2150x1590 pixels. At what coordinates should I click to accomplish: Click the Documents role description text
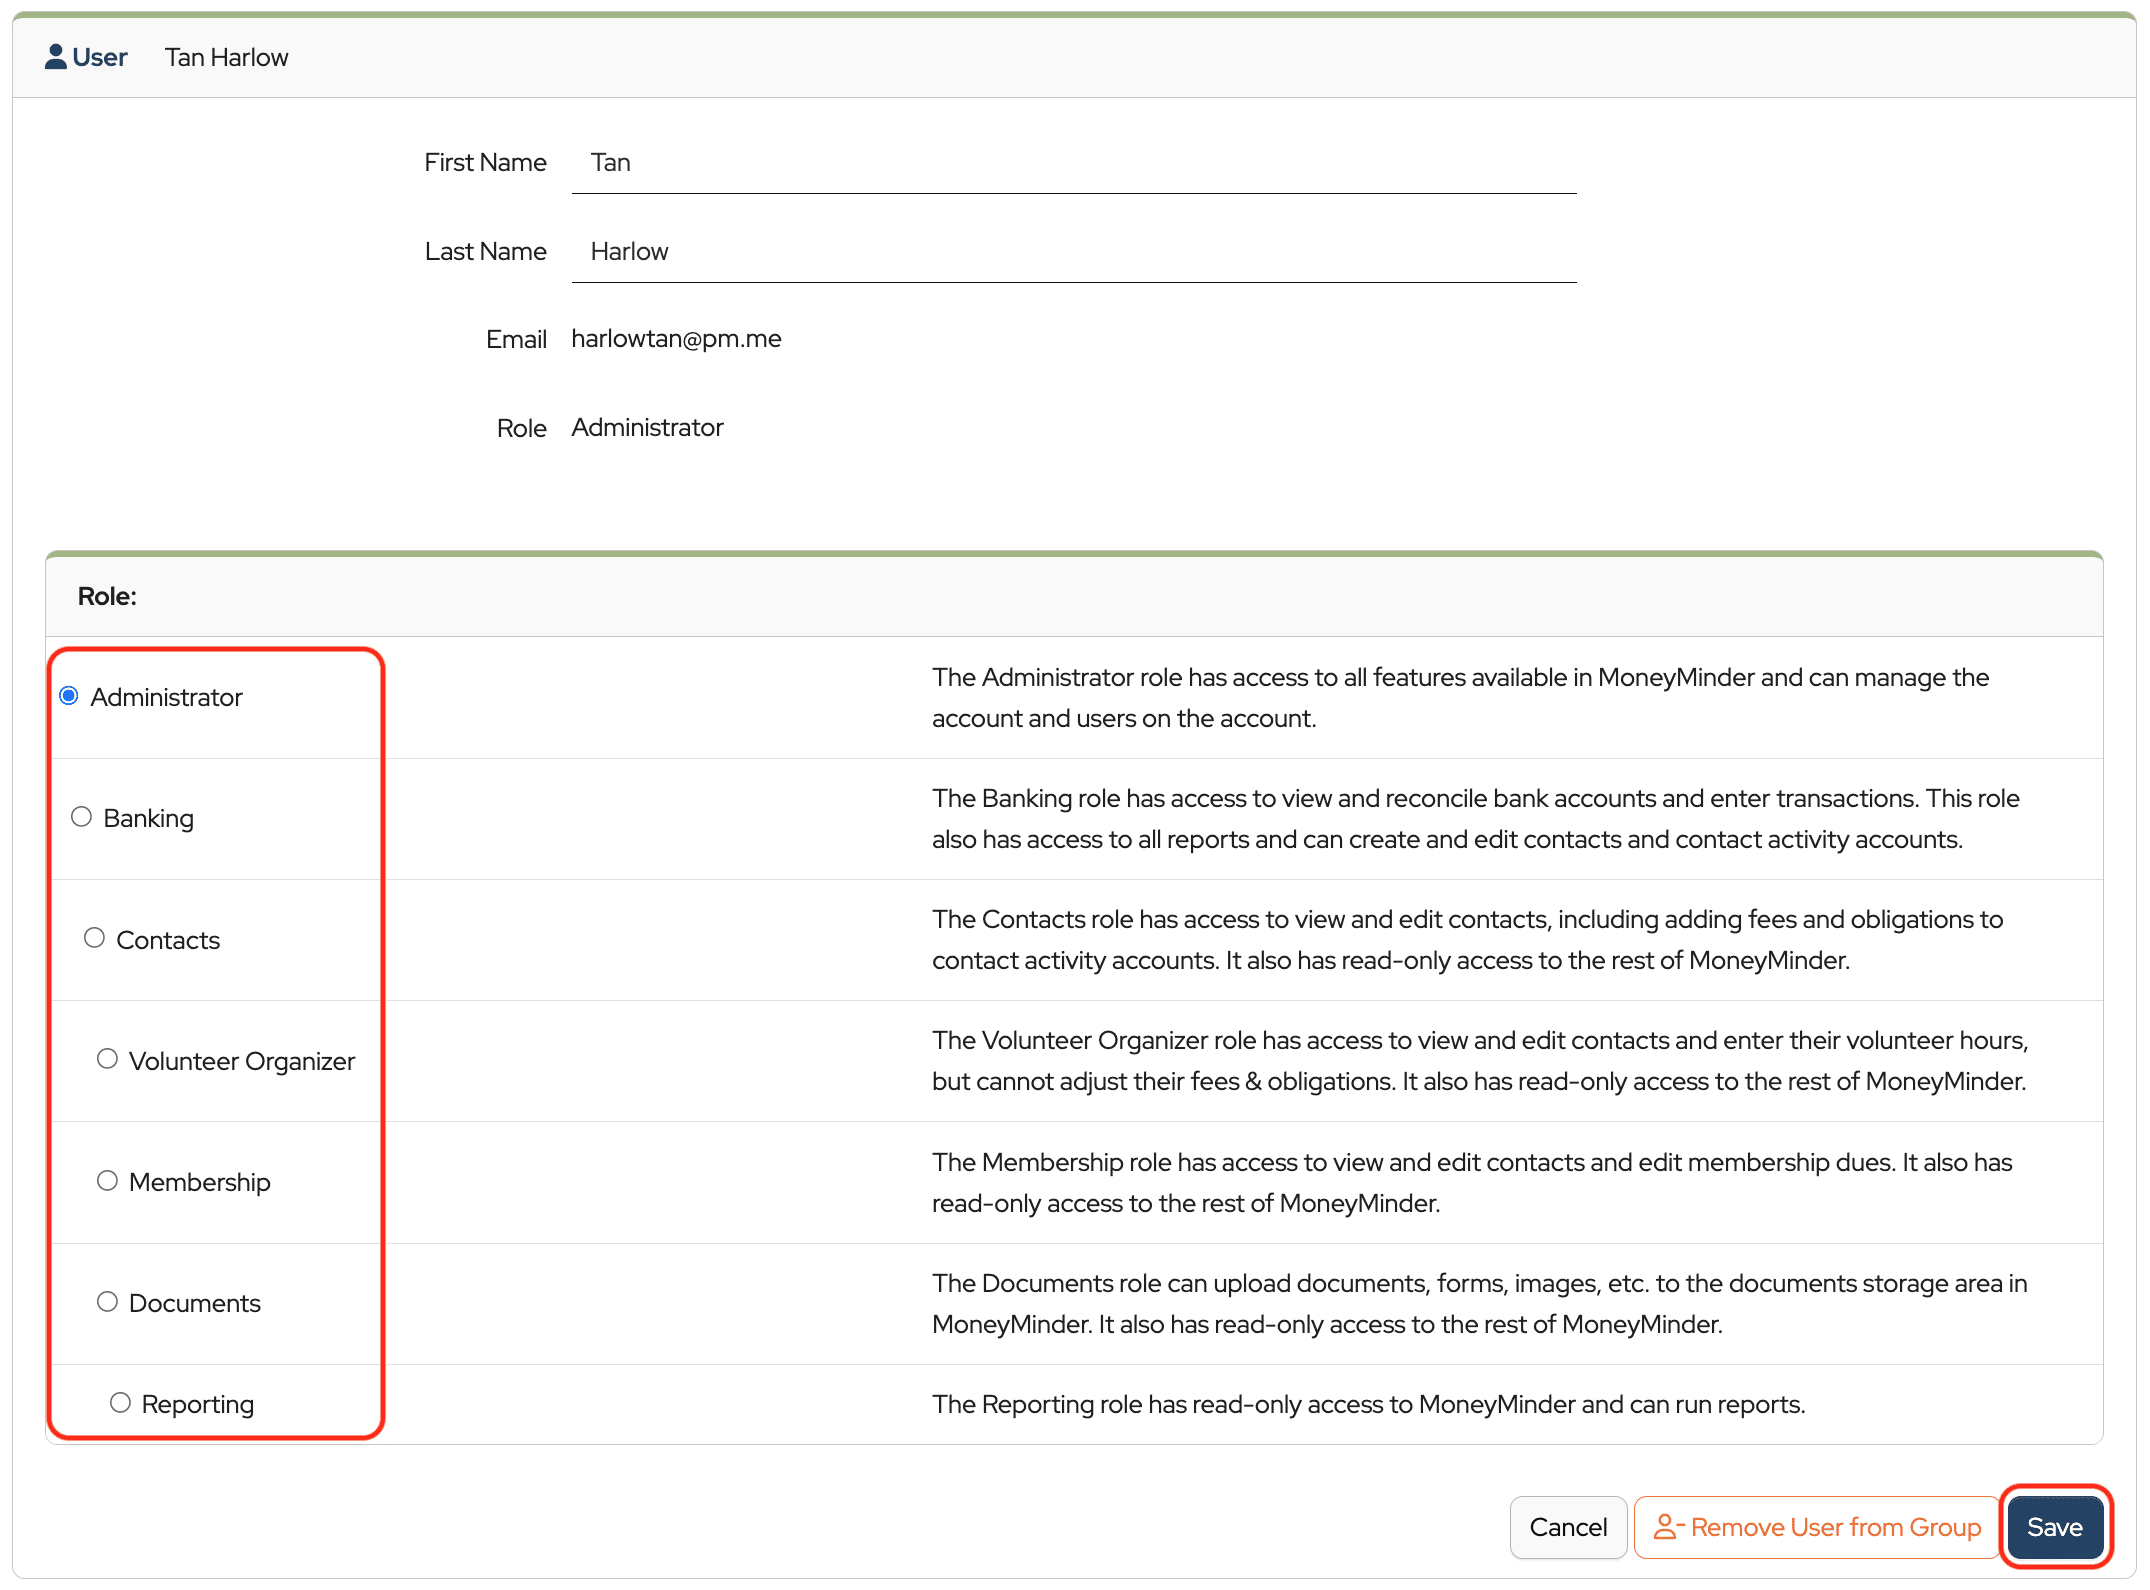pos(1480,1304)
